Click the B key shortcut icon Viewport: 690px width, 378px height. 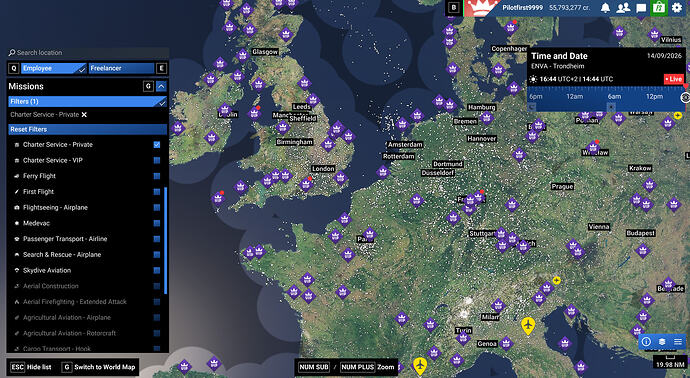[x=454, y=7]
